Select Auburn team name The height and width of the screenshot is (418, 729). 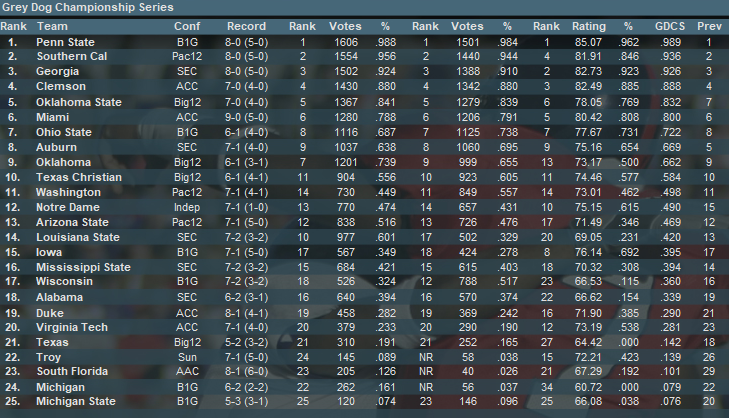tap(57, 147)
